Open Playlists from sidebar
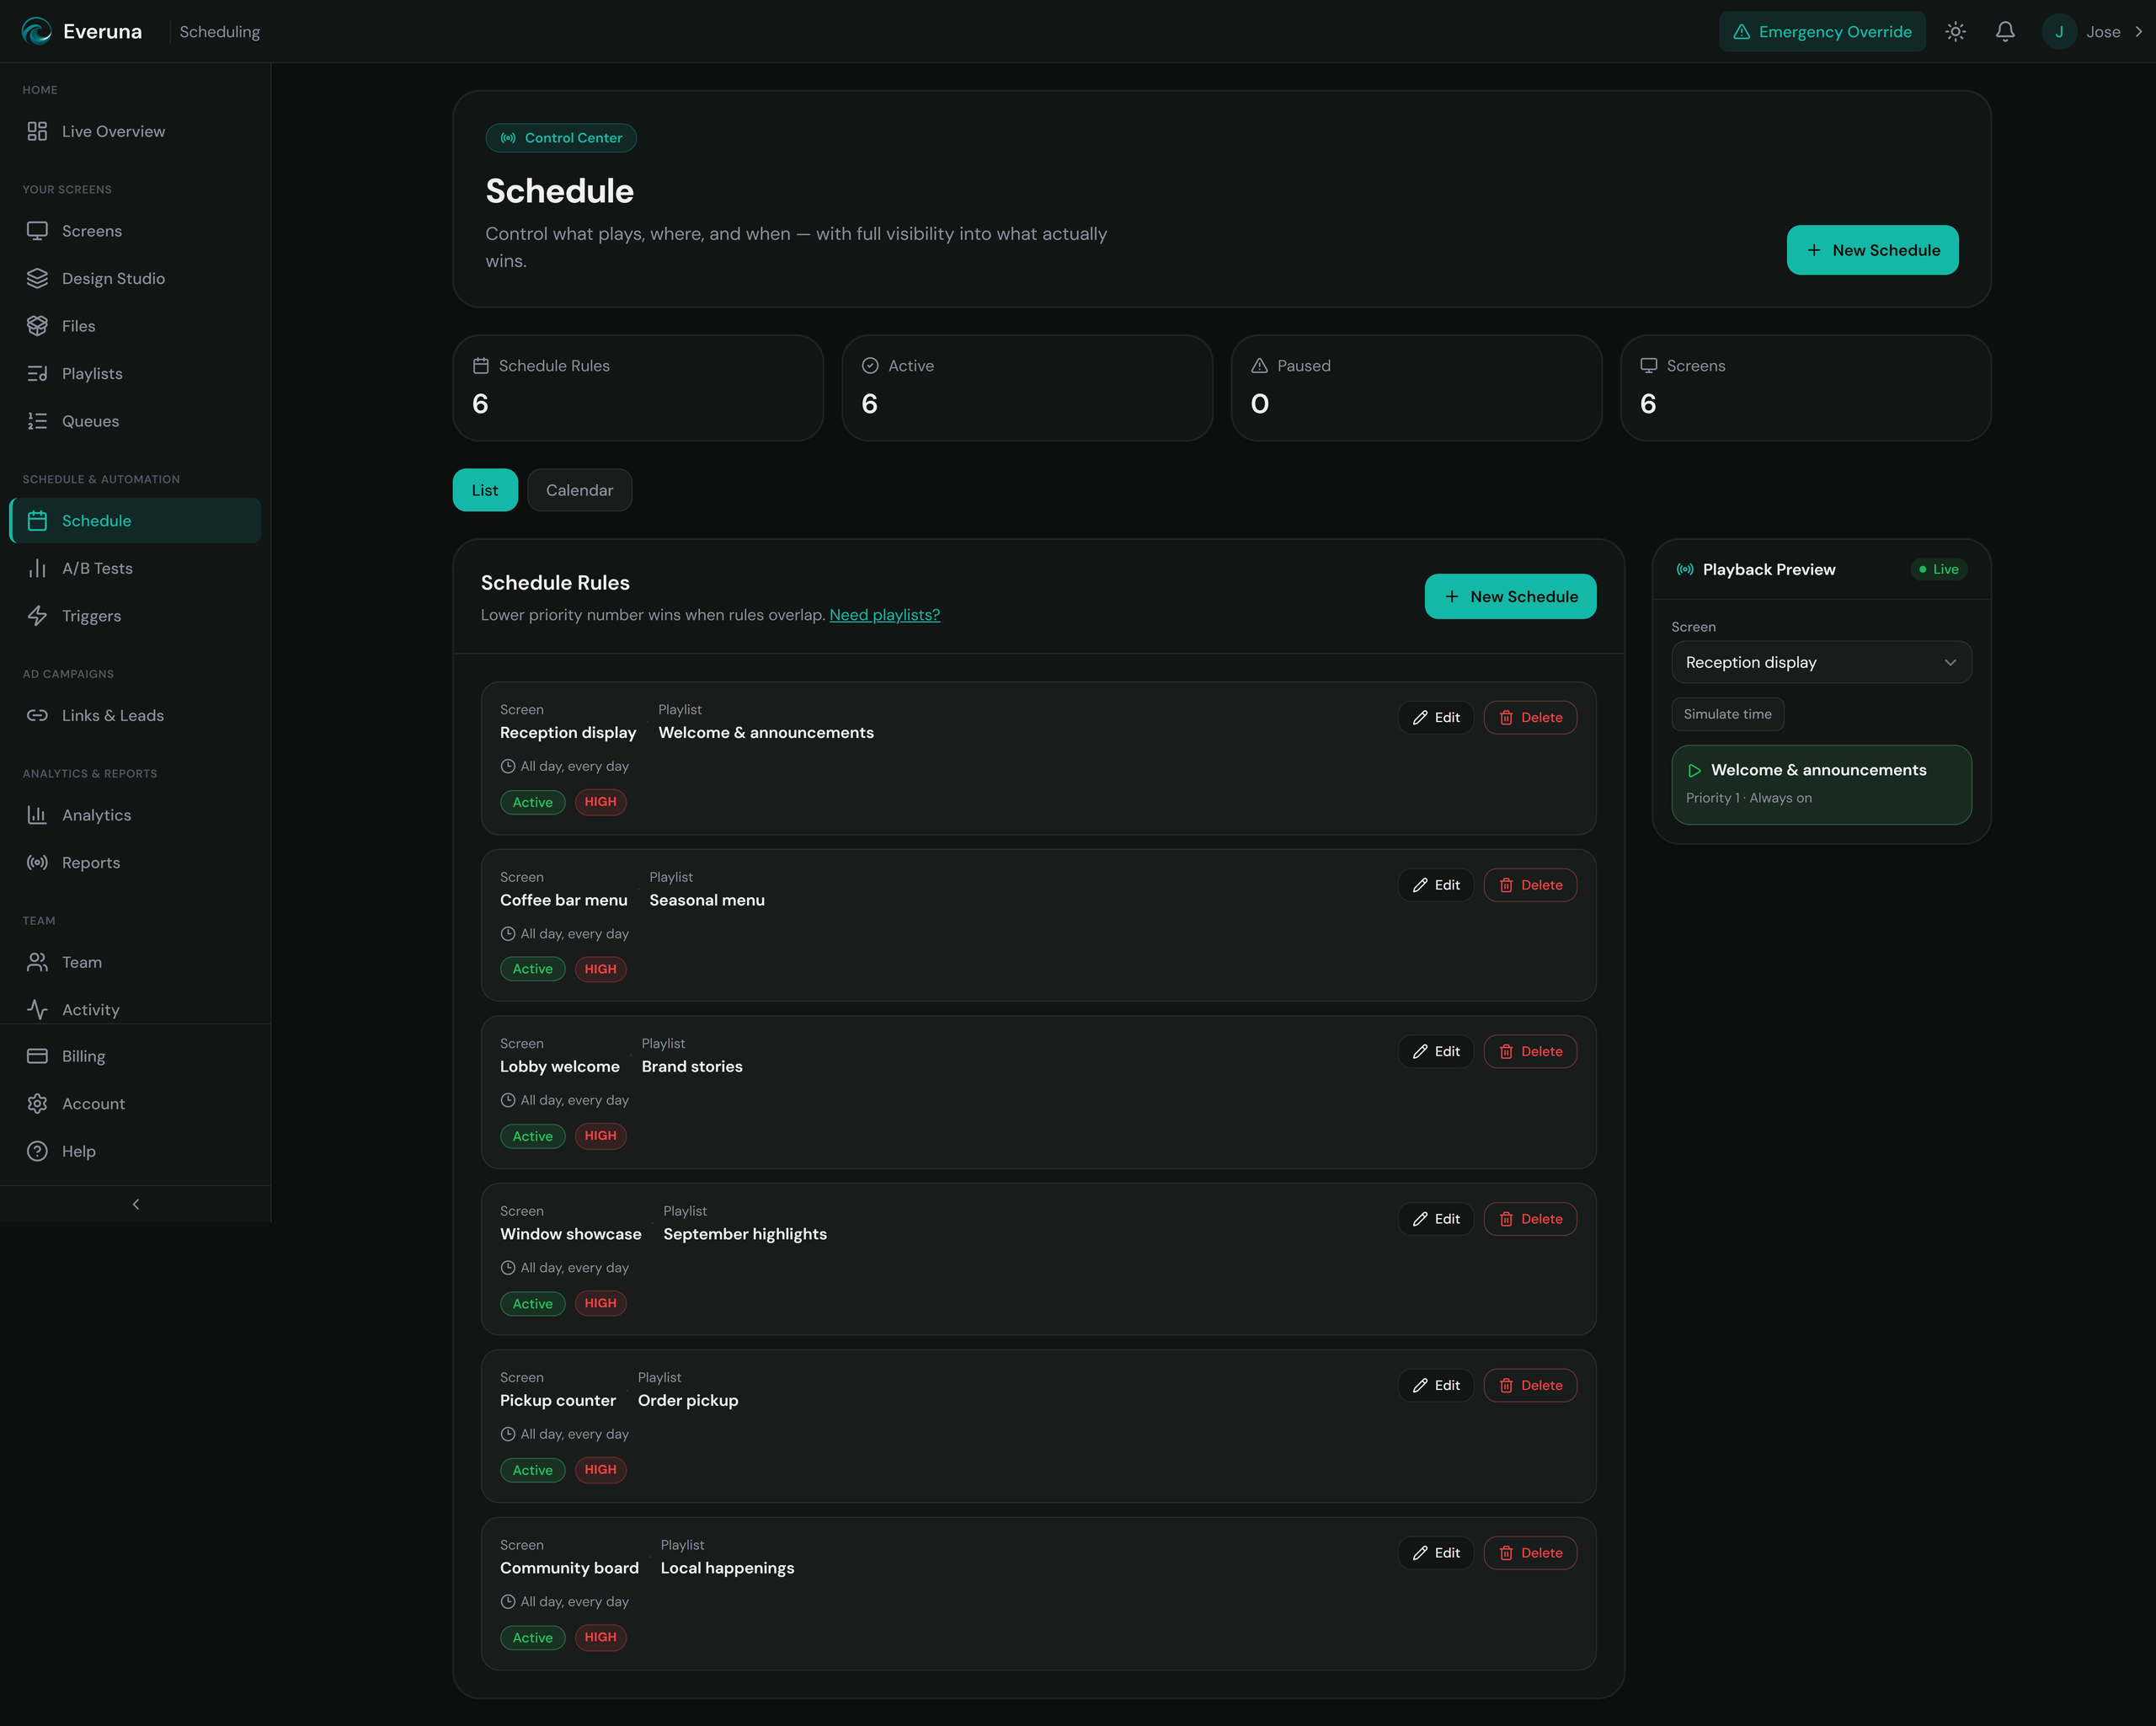 [x=135, y=373]
